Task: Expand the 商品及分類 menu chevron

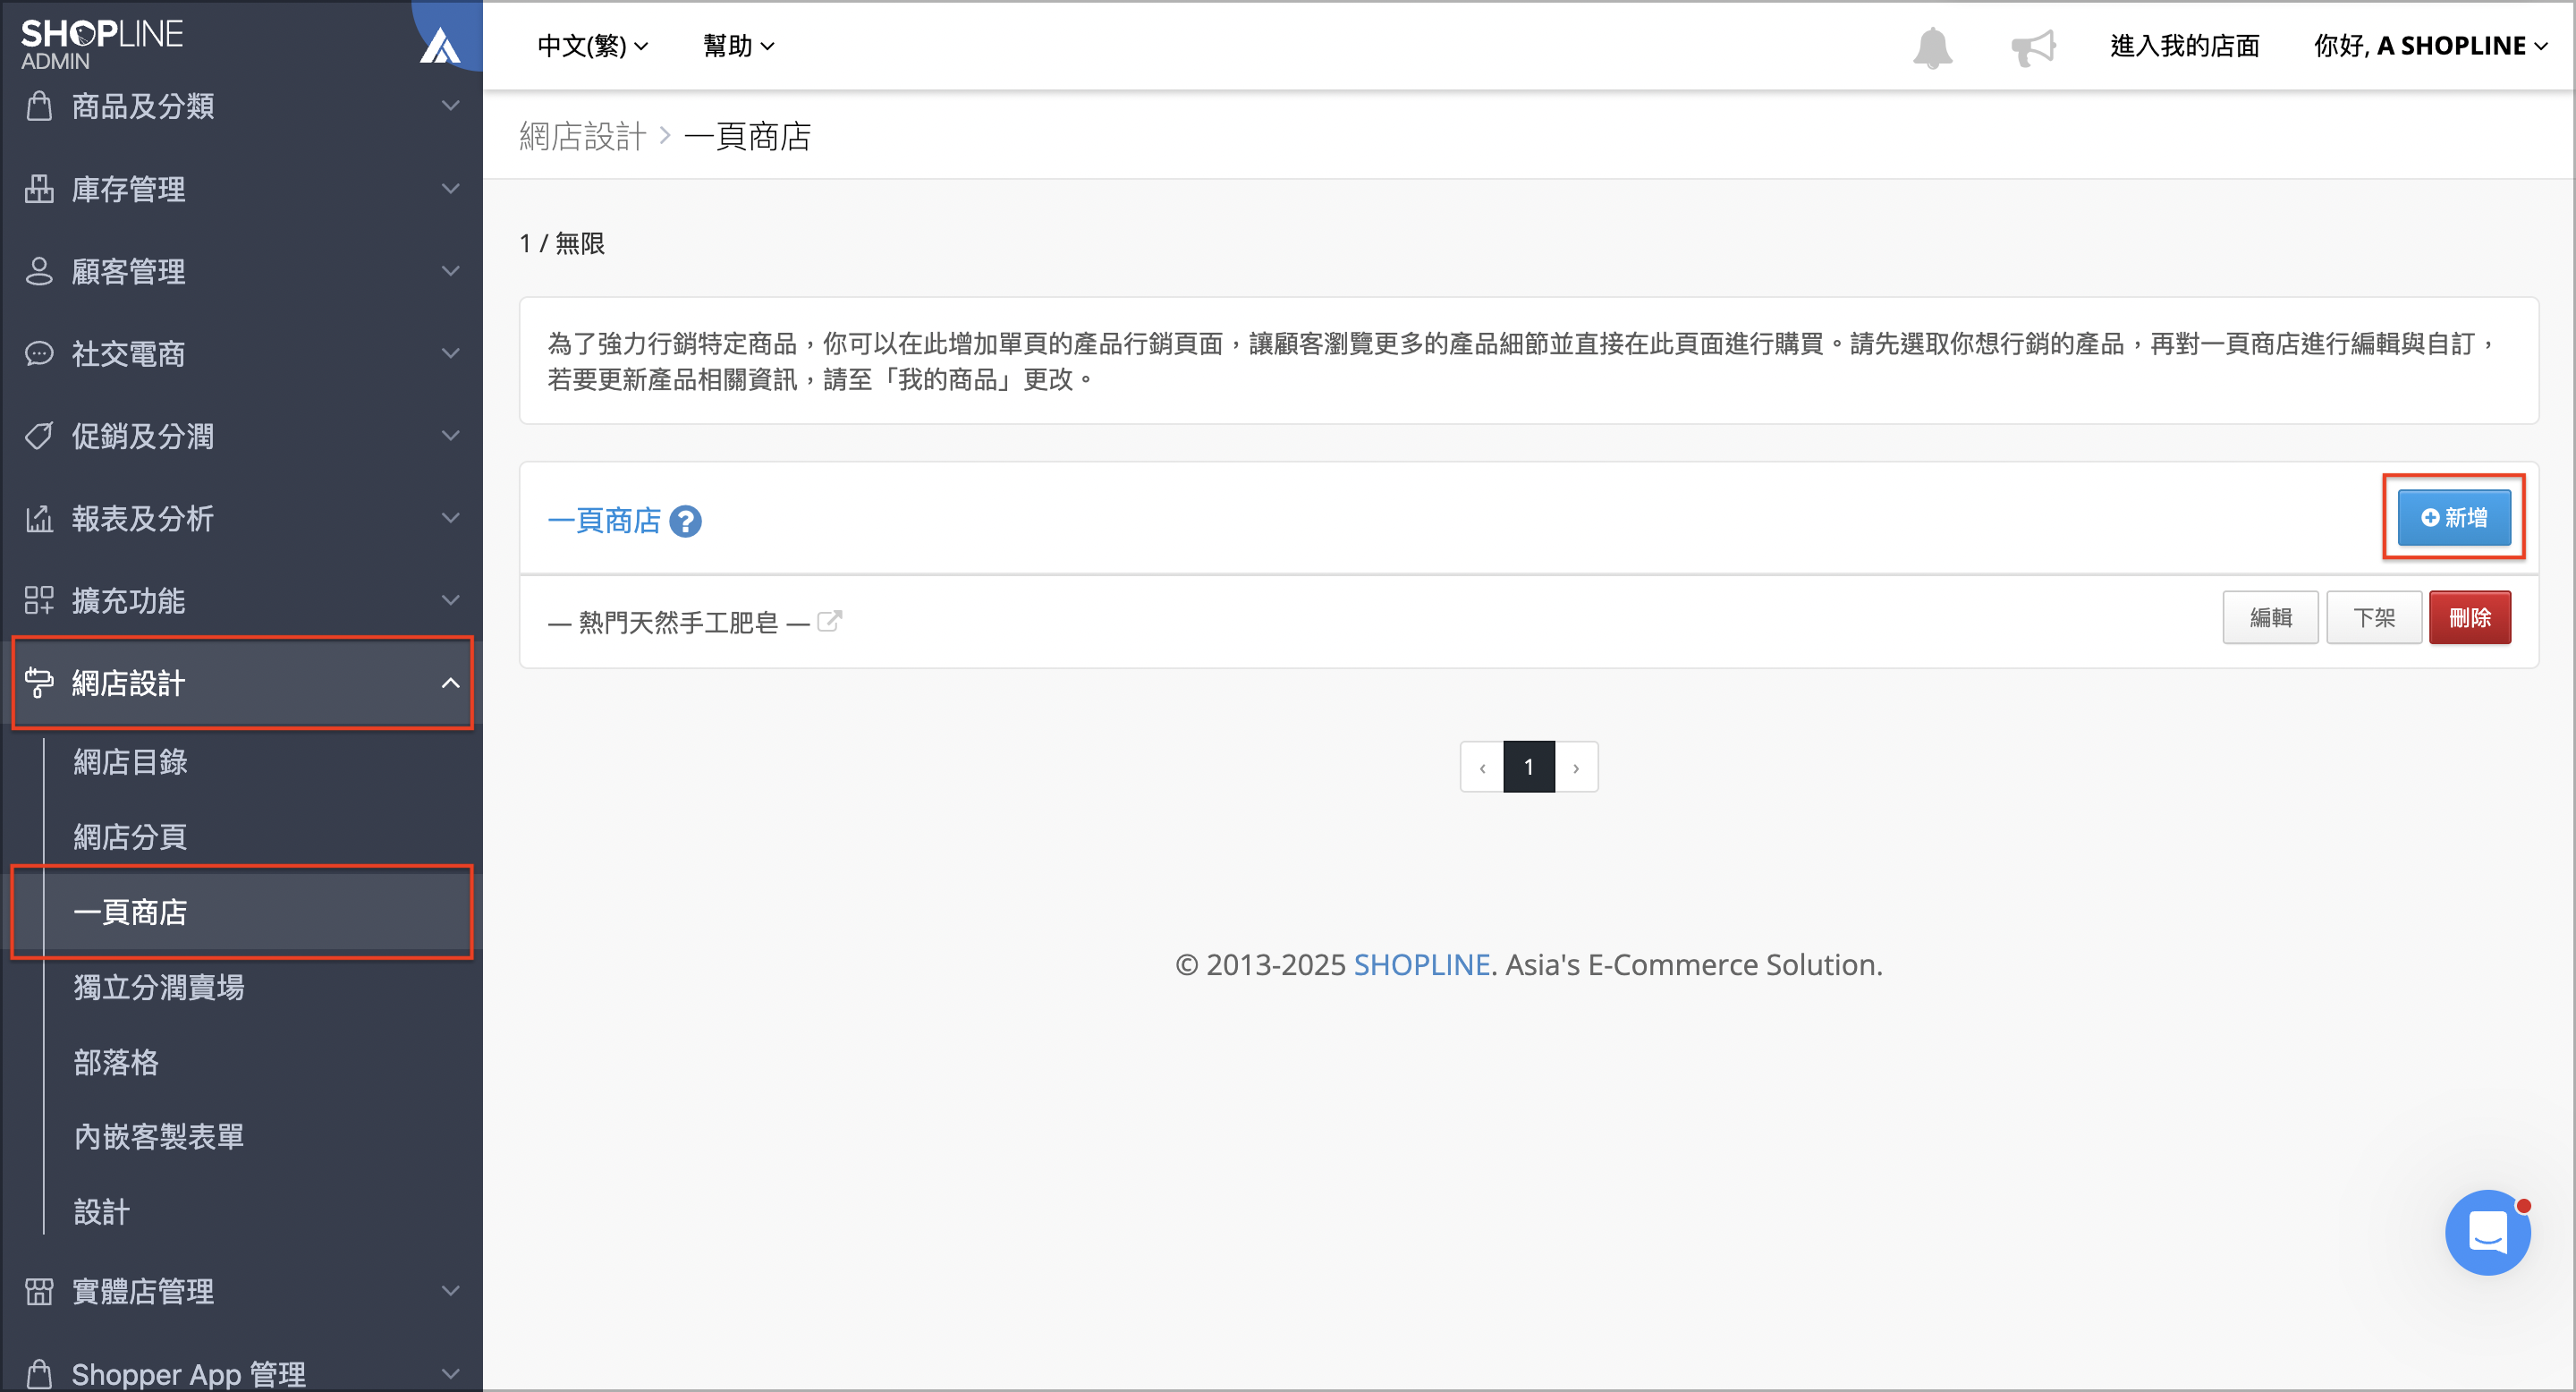Action: pos(451,105)
